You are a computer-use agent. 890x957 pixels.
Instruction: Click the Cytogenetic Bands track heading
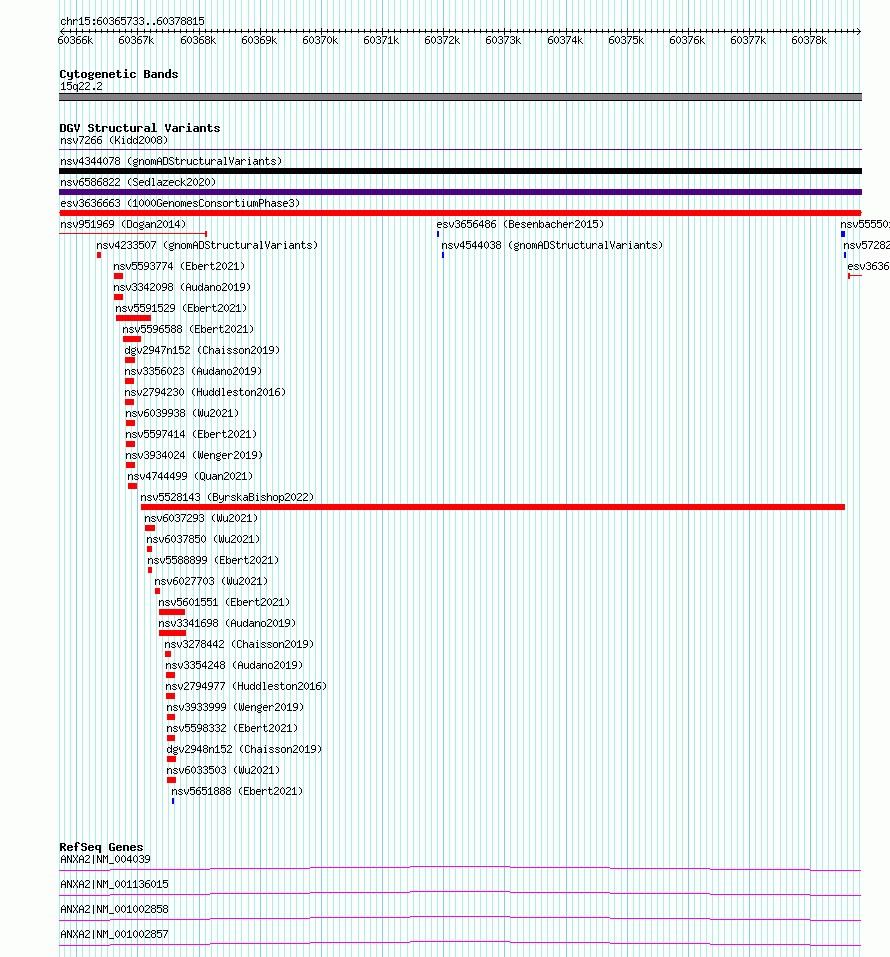119,74
